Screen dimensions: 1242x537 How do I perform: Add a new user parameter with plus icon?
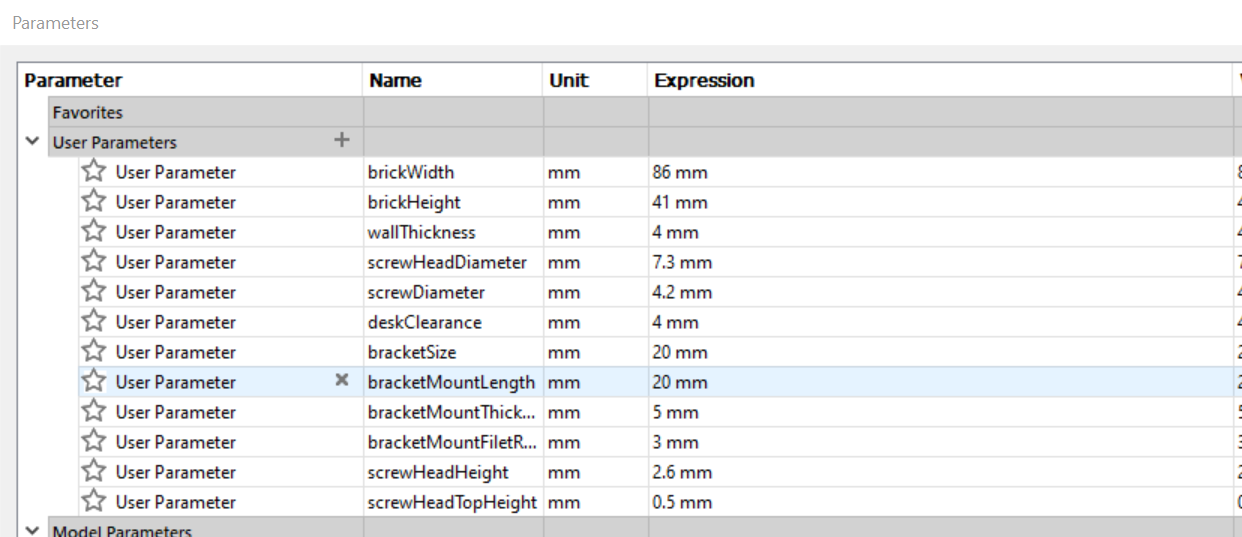(341, 140)
